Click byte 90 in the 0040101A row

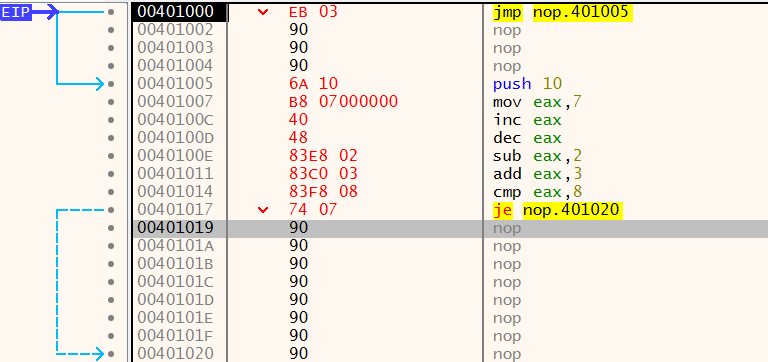tap(298, 245)
